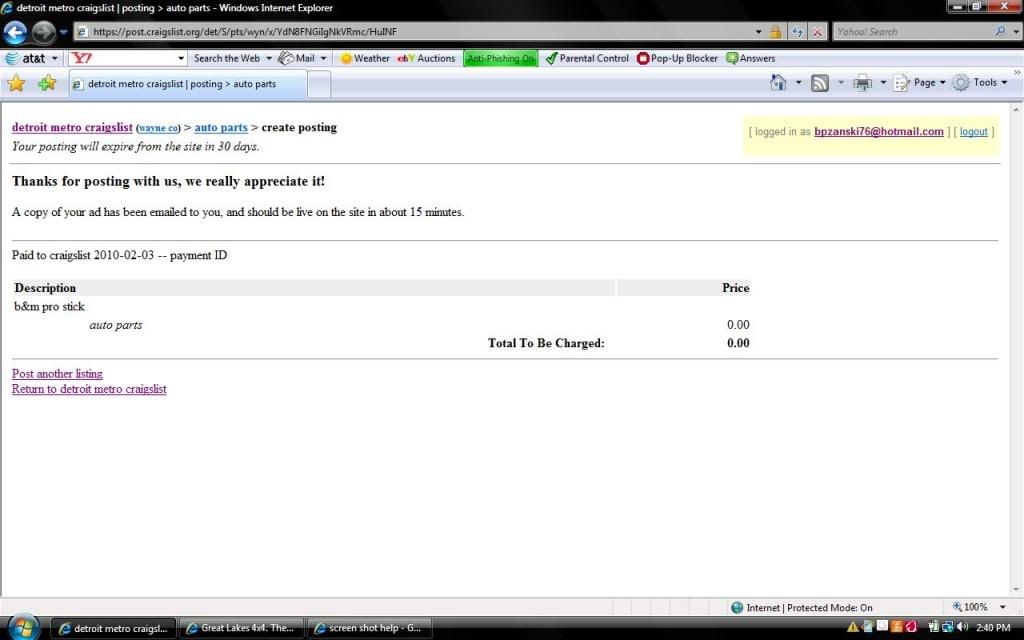Switch to the detroit metro craigslist tab
This screenshot has width=1024, height=640.
[187, 84]
